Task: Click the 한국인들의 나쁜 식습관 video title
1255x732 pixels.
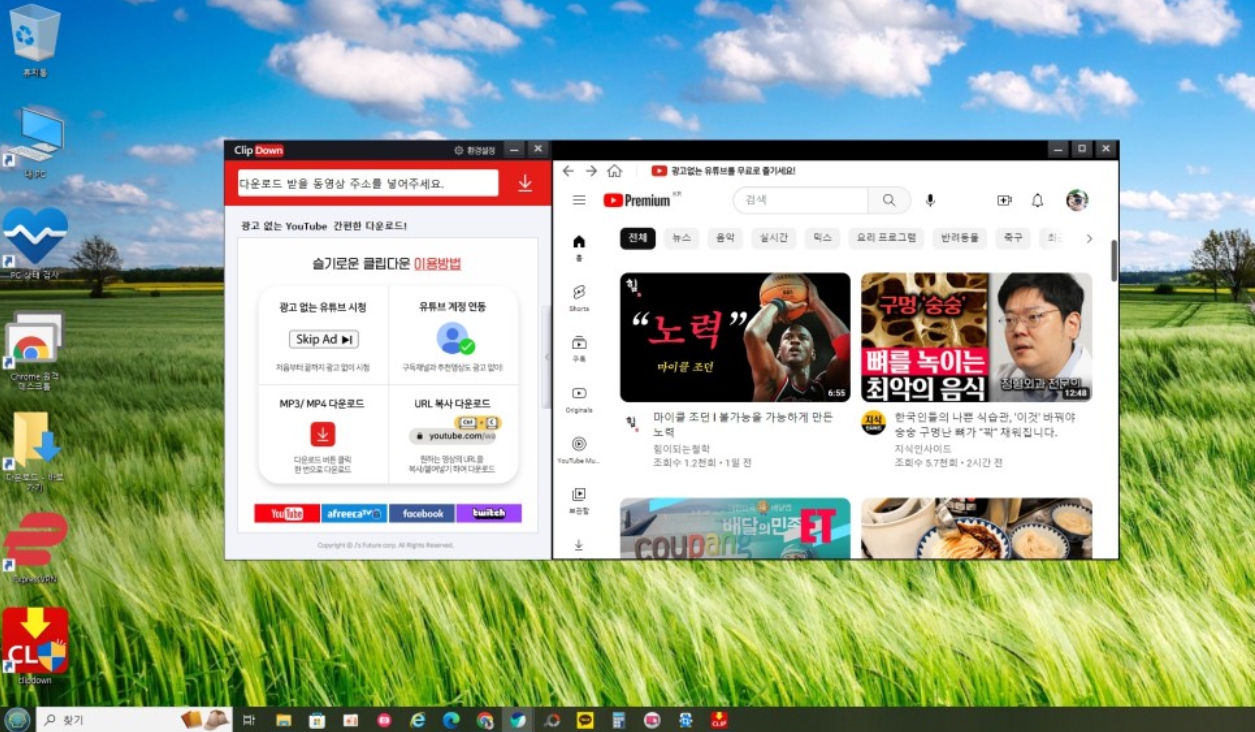Action: pyautogui.click(x=985, y=425)
